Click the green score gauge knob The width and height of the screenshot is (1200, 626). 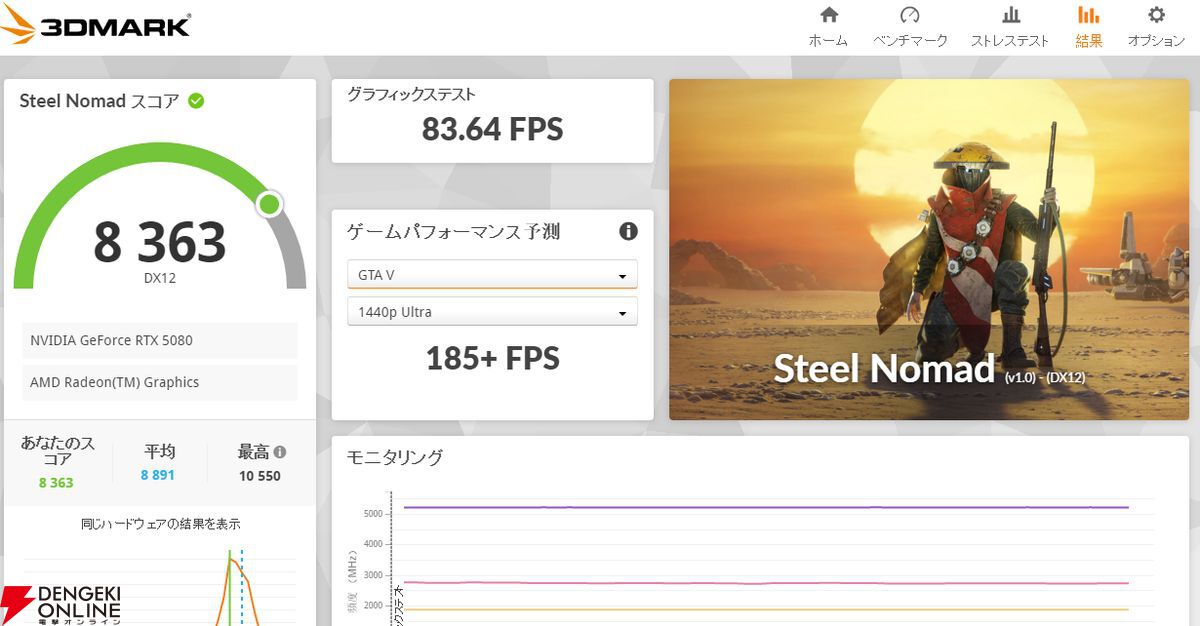coord(269,204)
